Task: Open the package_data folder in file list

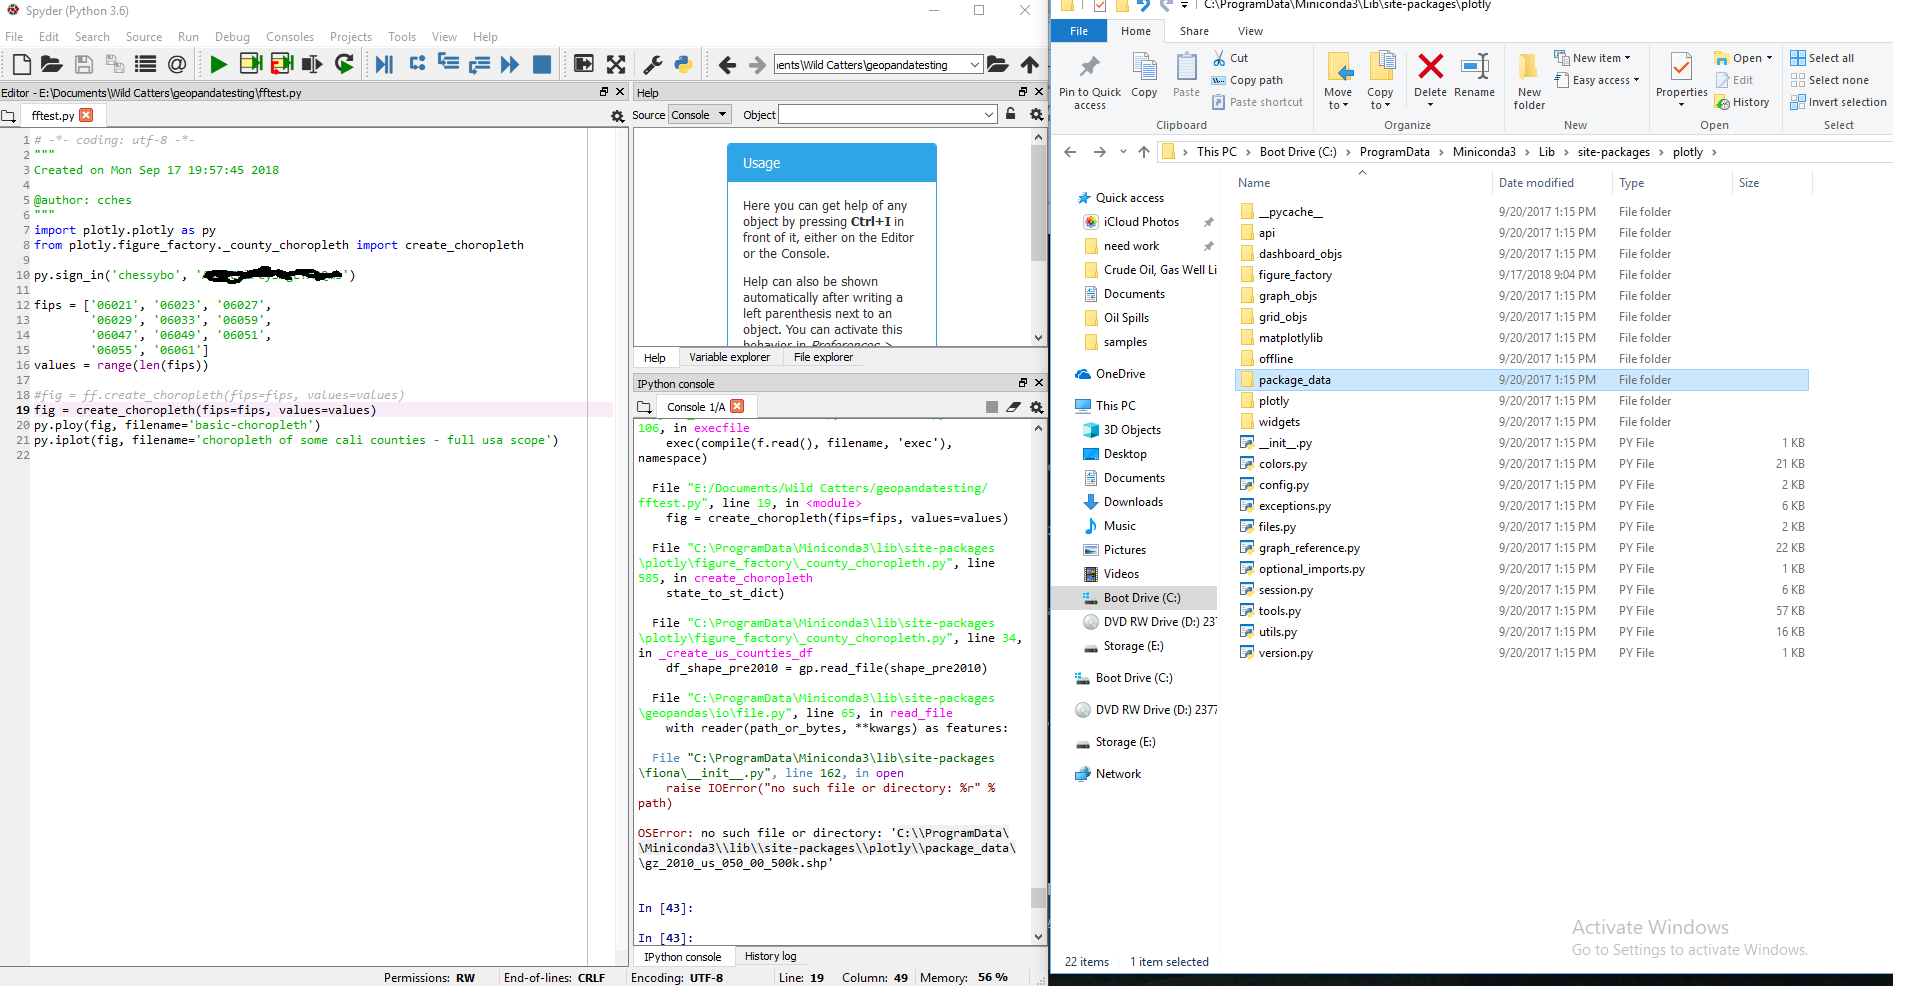Action: 1294,380
